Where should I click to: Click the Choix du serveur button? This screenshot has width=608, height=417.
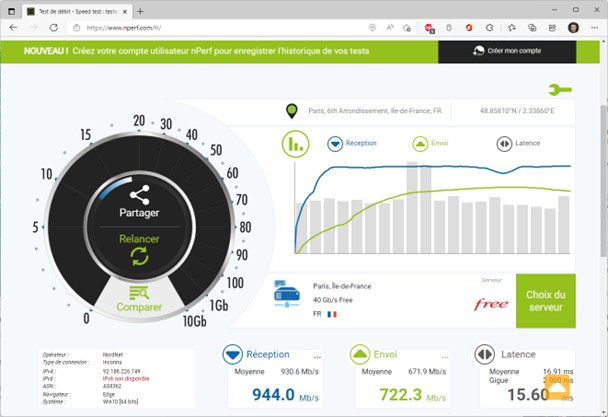546,301
